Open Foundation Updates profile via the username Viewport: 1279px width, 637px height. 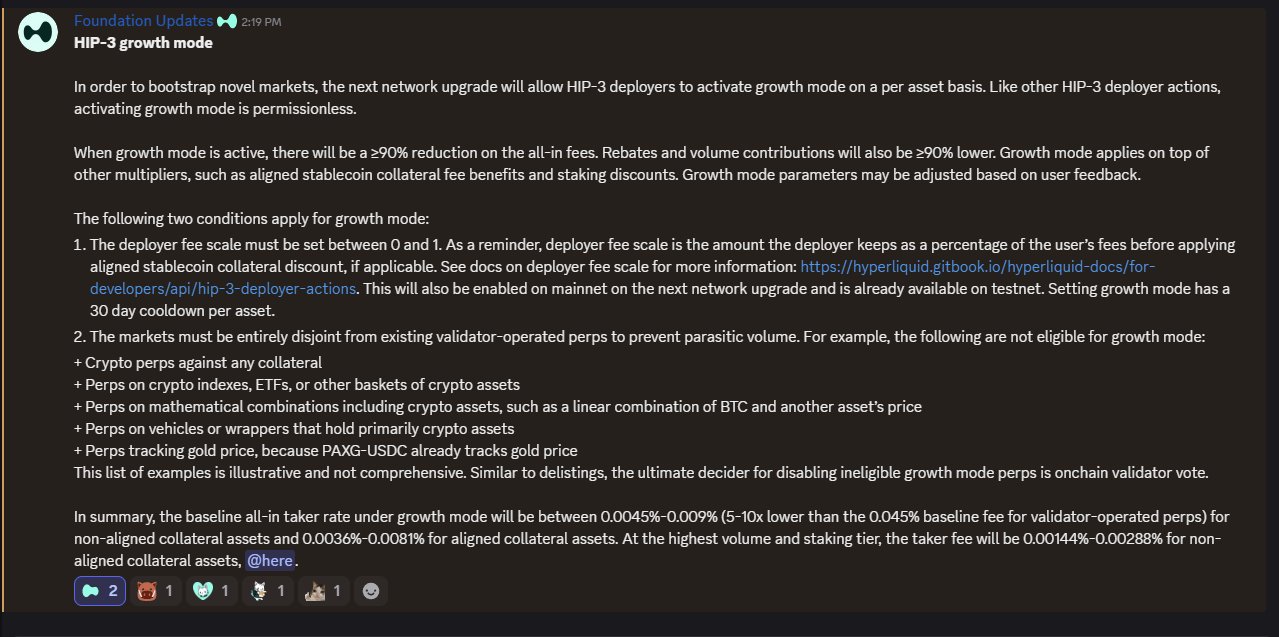[x=141, y=20]
